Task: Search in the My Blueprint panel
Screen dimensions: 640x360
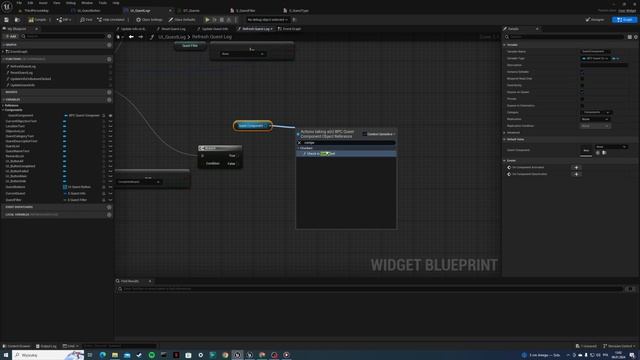Action: coord(63,36)
